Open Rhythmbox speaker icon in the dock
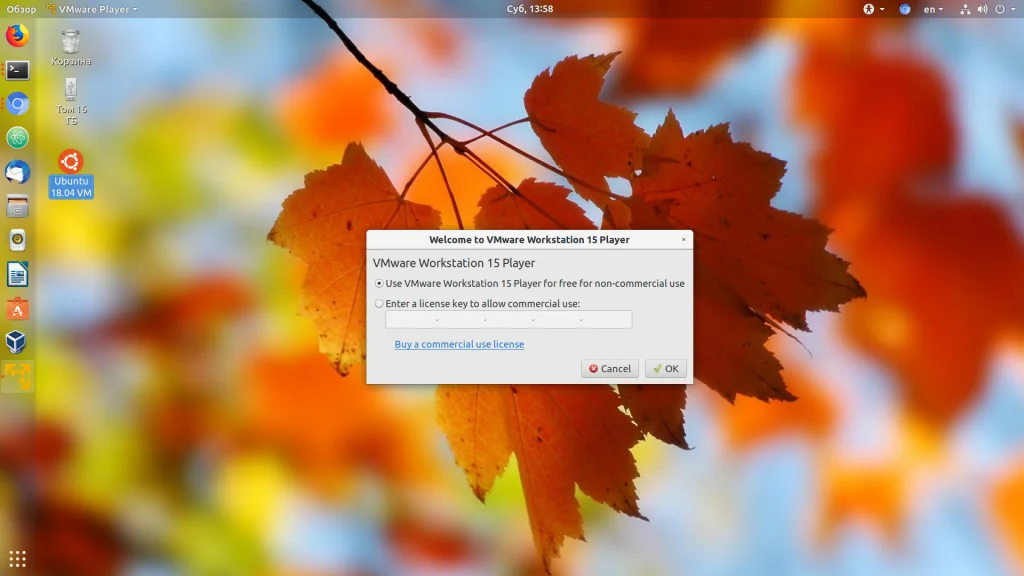The width and height of the screenshot is (1024, 576). click(x=18, y=240)
